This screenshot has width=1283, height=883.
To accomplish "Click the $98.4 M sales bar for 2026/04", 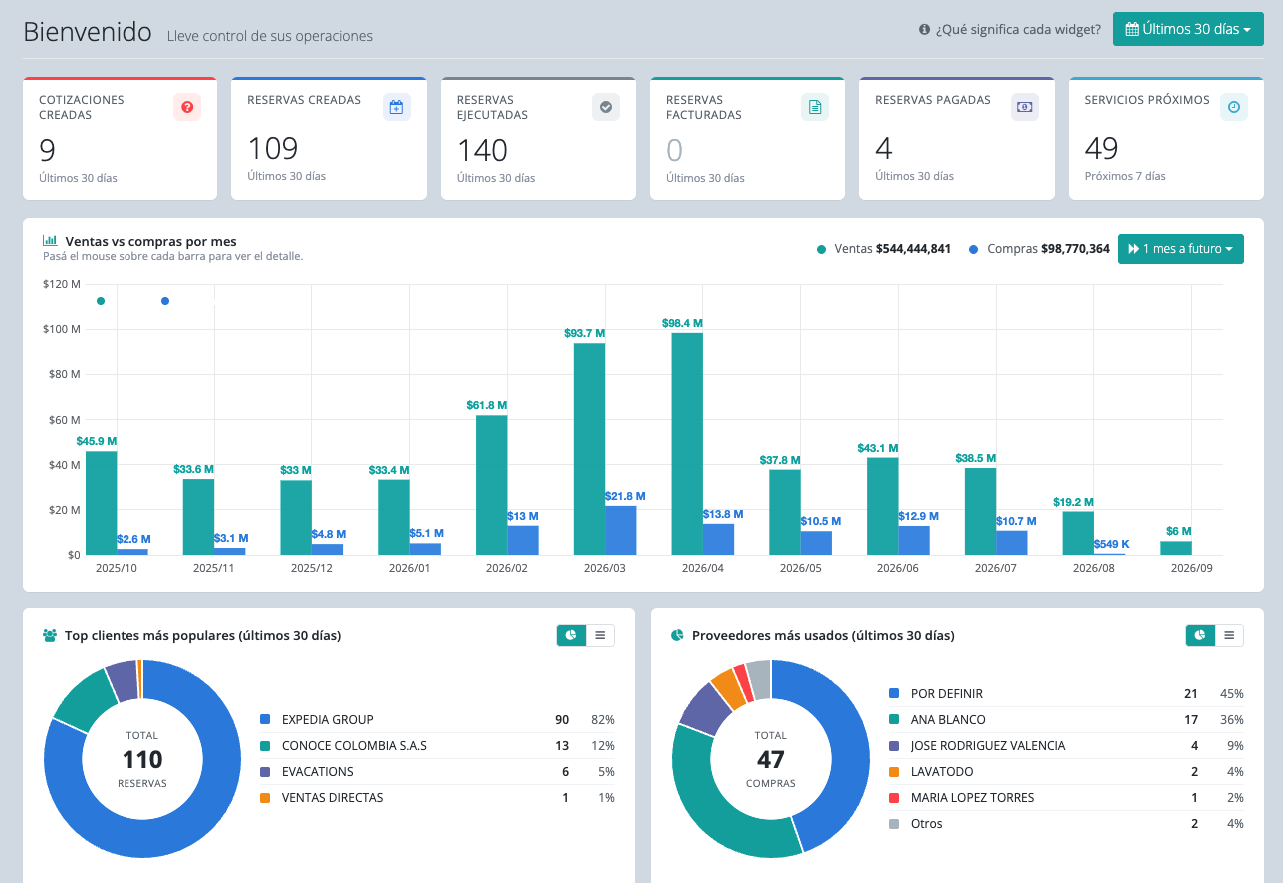I will (x=687, y=444).
